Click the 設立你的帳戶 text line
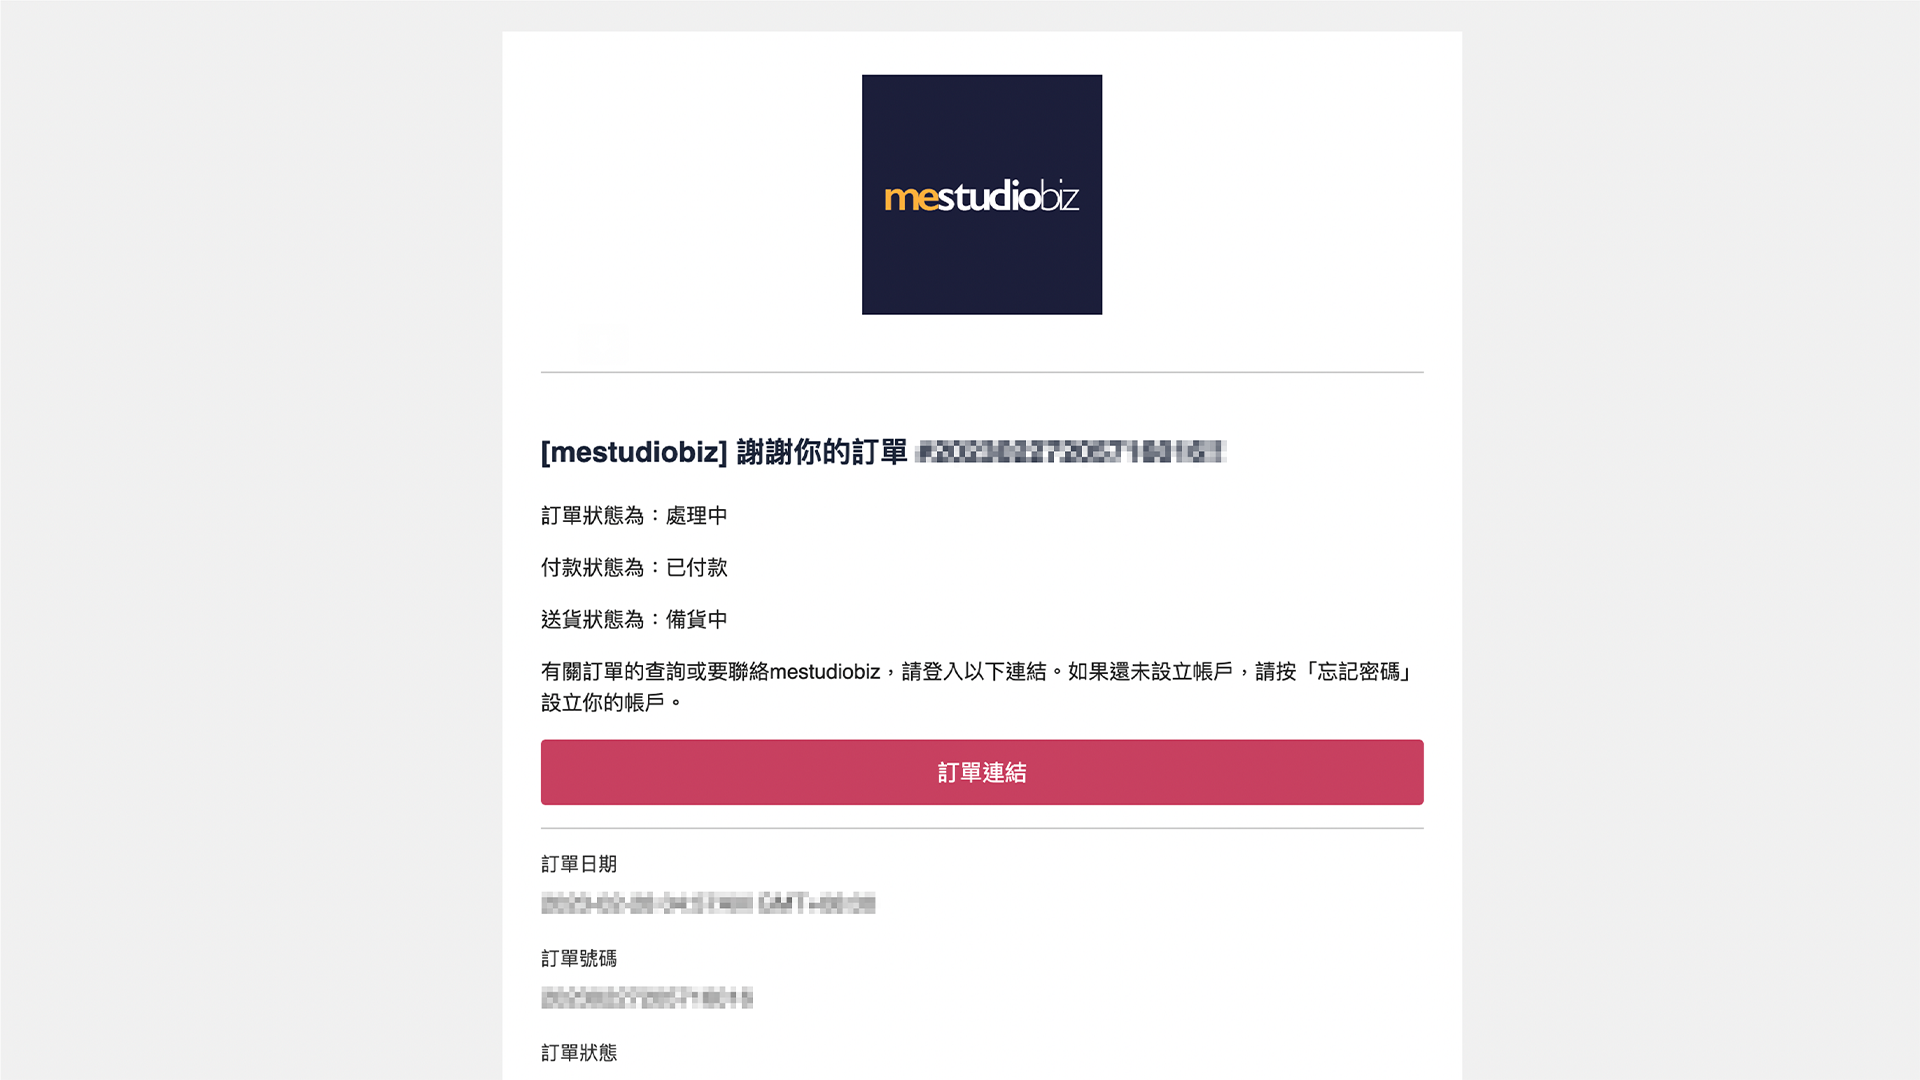1920x1080 pixels. coord(603,703)
